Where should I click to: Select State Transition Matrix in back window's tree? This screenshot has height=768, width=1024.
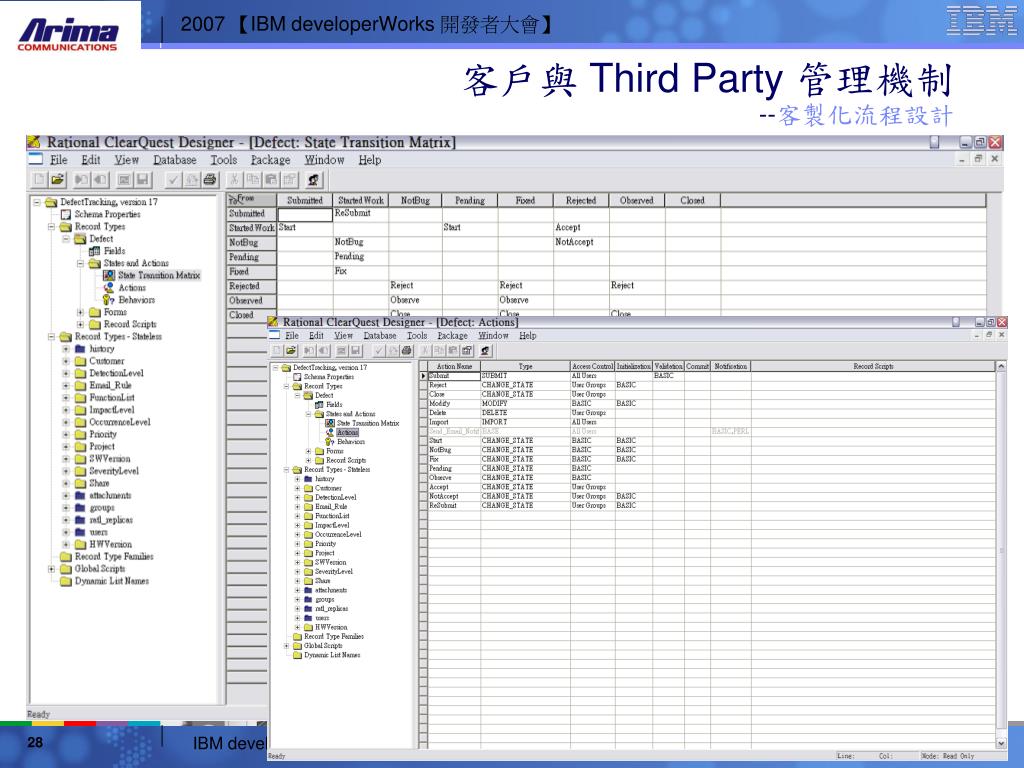159,275
